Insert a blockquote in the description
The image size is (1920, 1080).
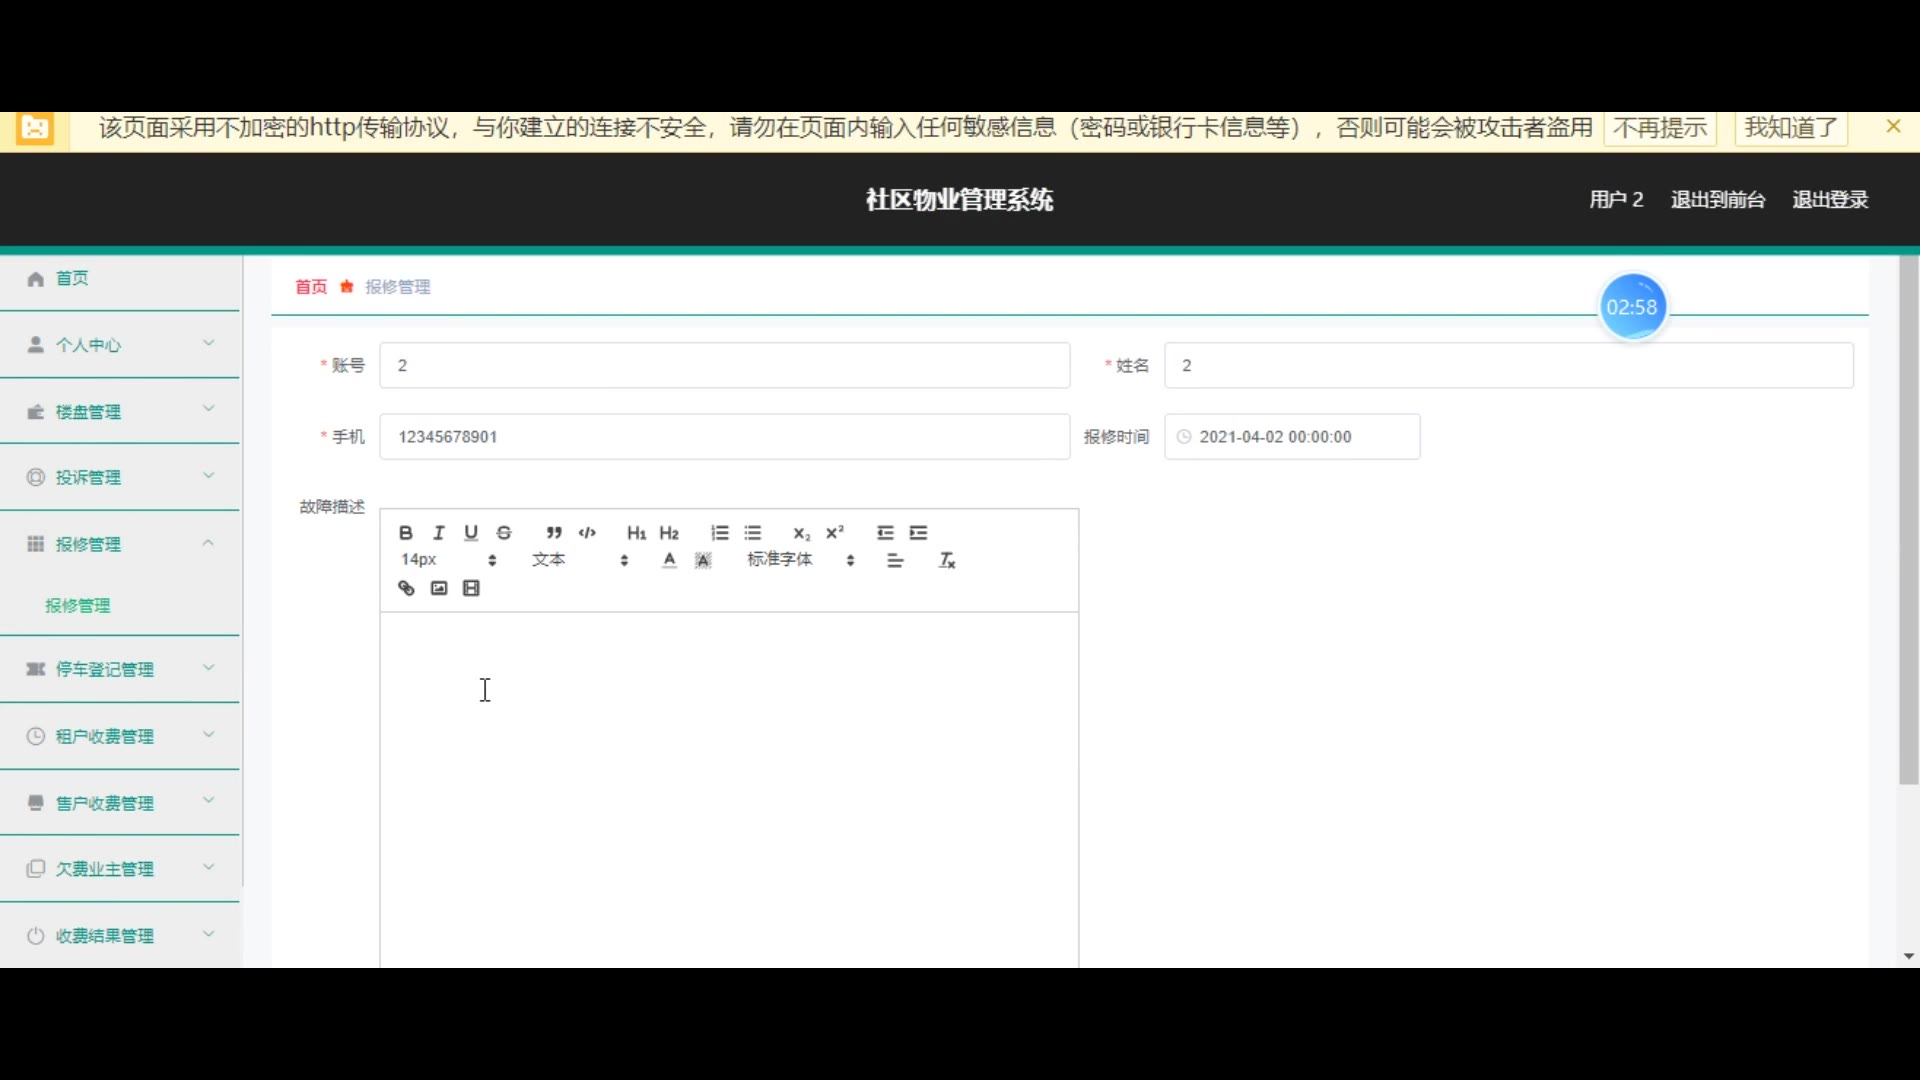click(554, 533)
